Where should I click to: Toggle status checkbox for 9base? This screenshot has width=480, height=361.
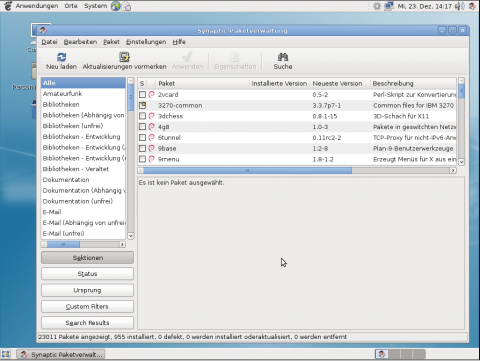[x=142, y=148]
